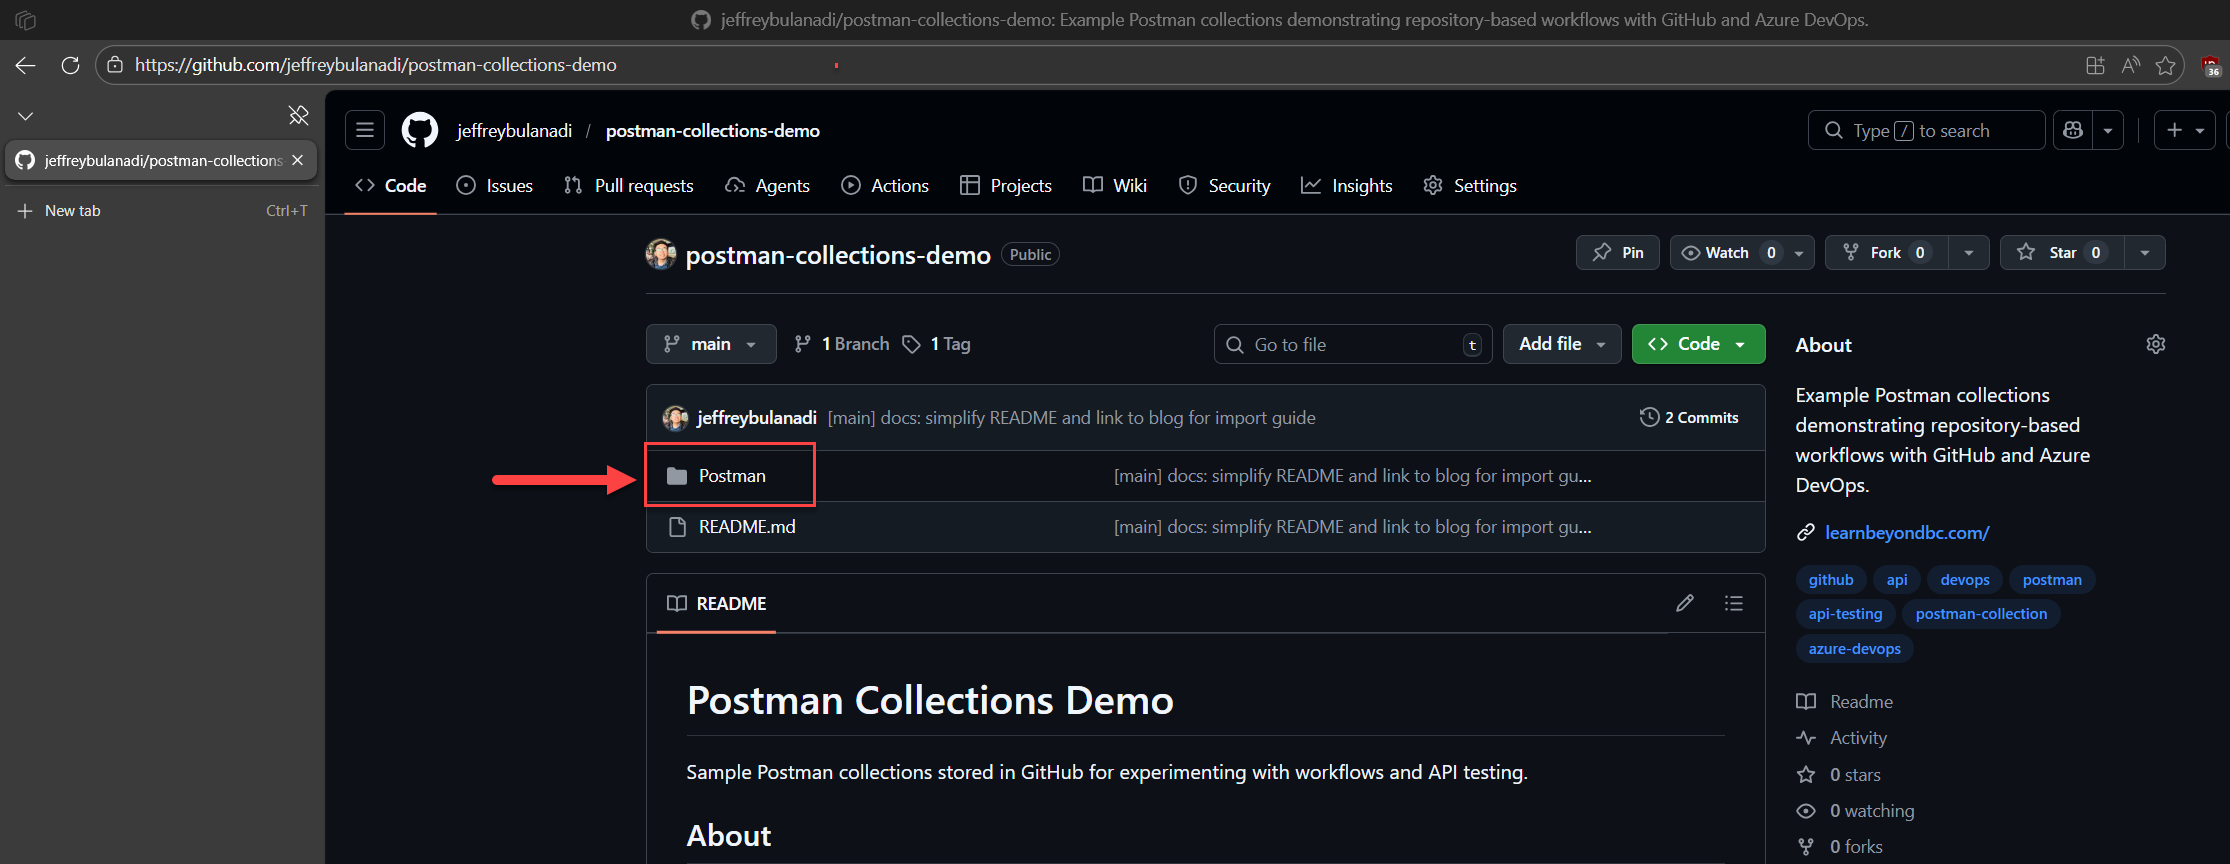
Task: Reload the page with refresh icon
Action: (70, 65)
